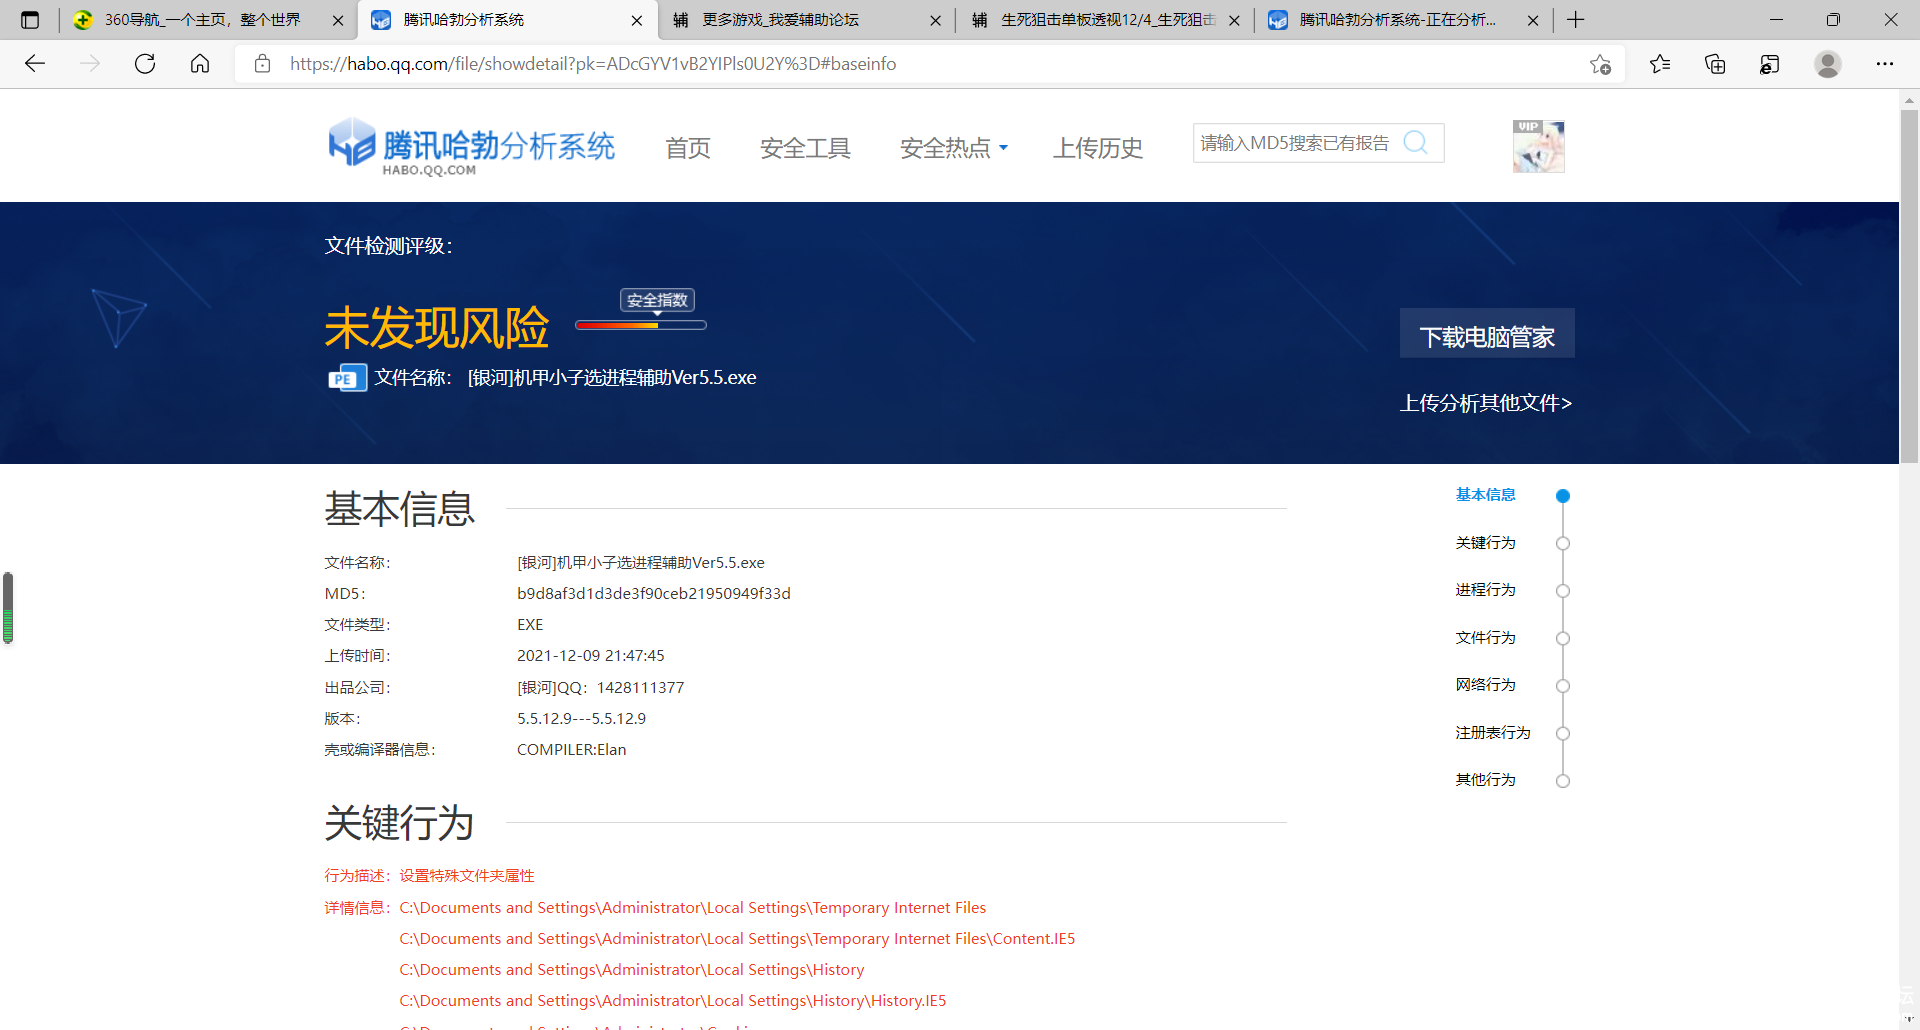Screen dimensions: 1920x1030
Task: Switch to 更多游戏_我爱辅助论坛 tab
Action: click(x=780, y=20)
